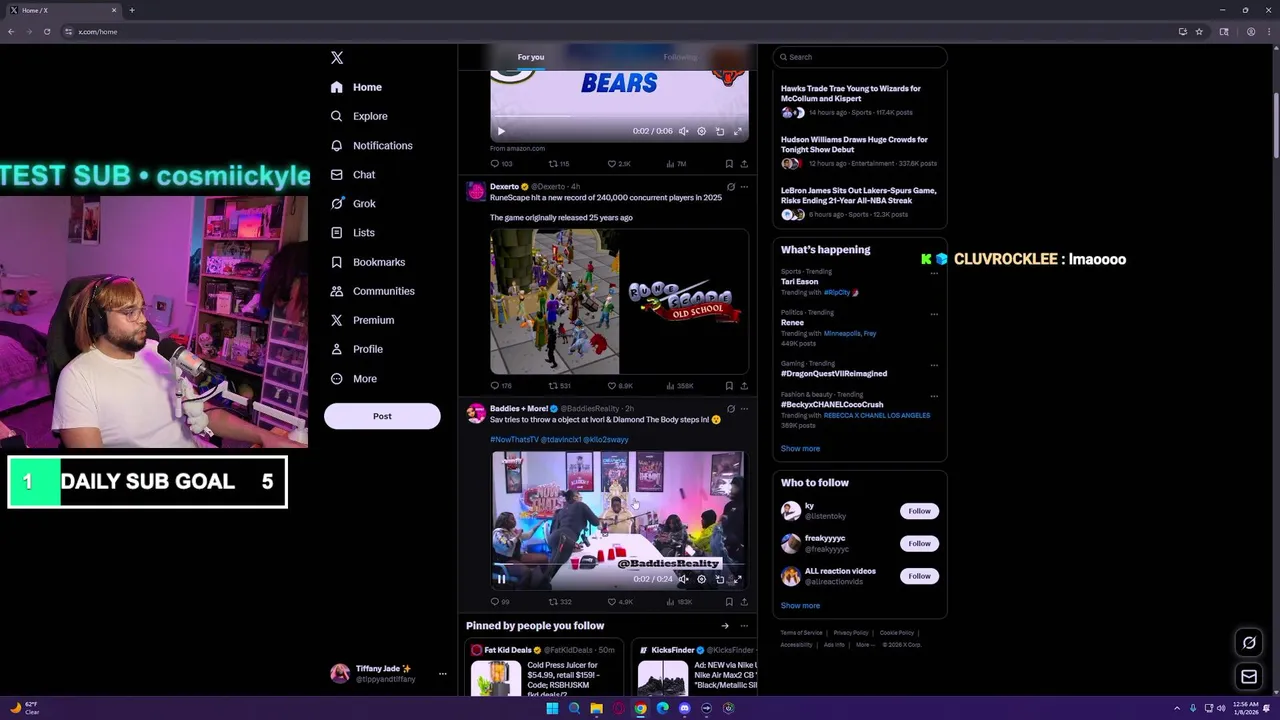
Task: Open options for Renee trend
Action: click(934, 314)
